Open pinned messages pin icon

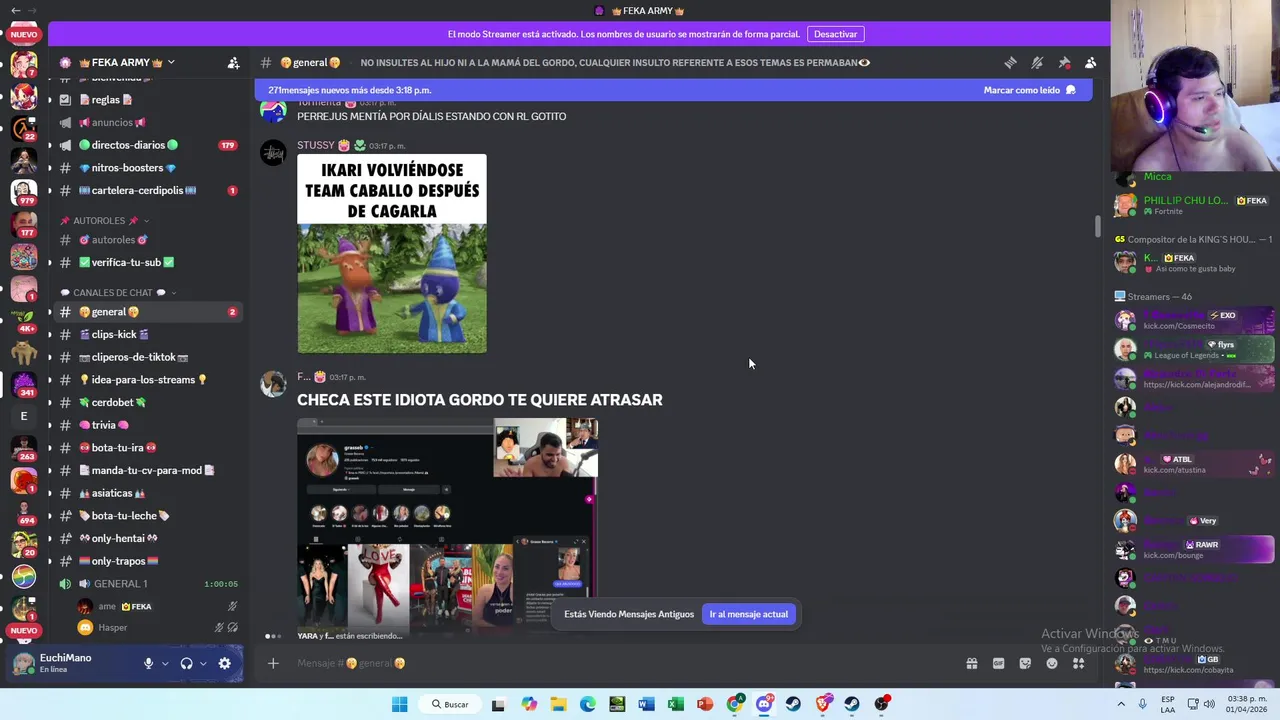click(x=1064, y=62)
